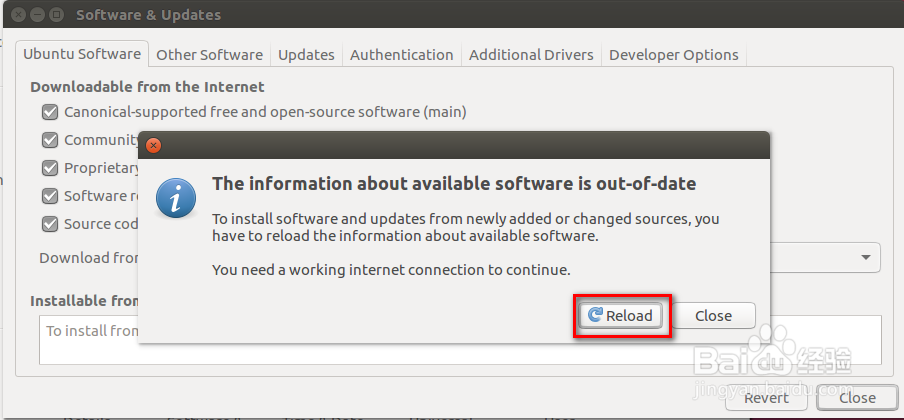Toggle the Software restricted checkbox
This screenshot has width=904, height=420.
tap(50, 196)
